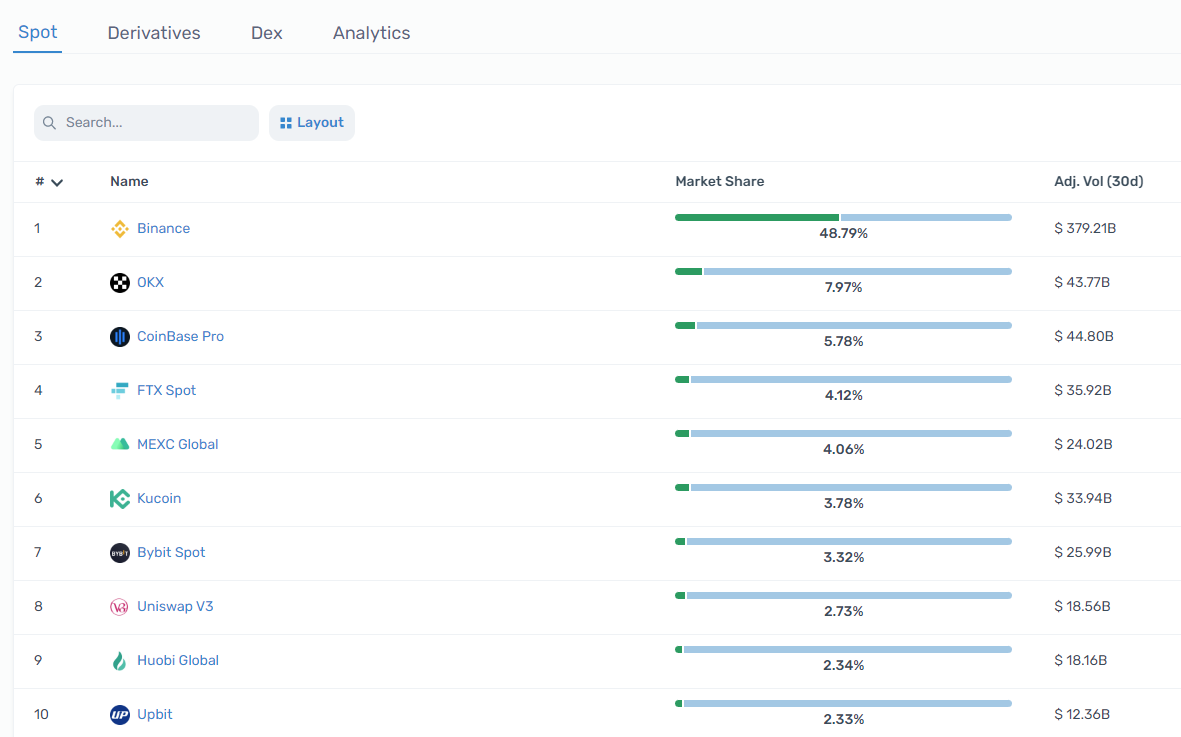
Task: Select the $ 18.16B volume value
Action: [x=1080, y=660]
